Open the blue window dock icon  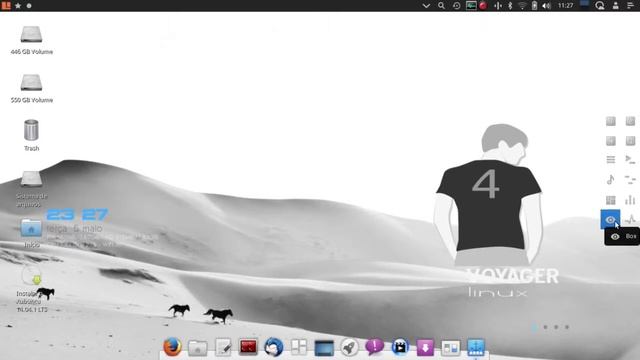[324, 348]
